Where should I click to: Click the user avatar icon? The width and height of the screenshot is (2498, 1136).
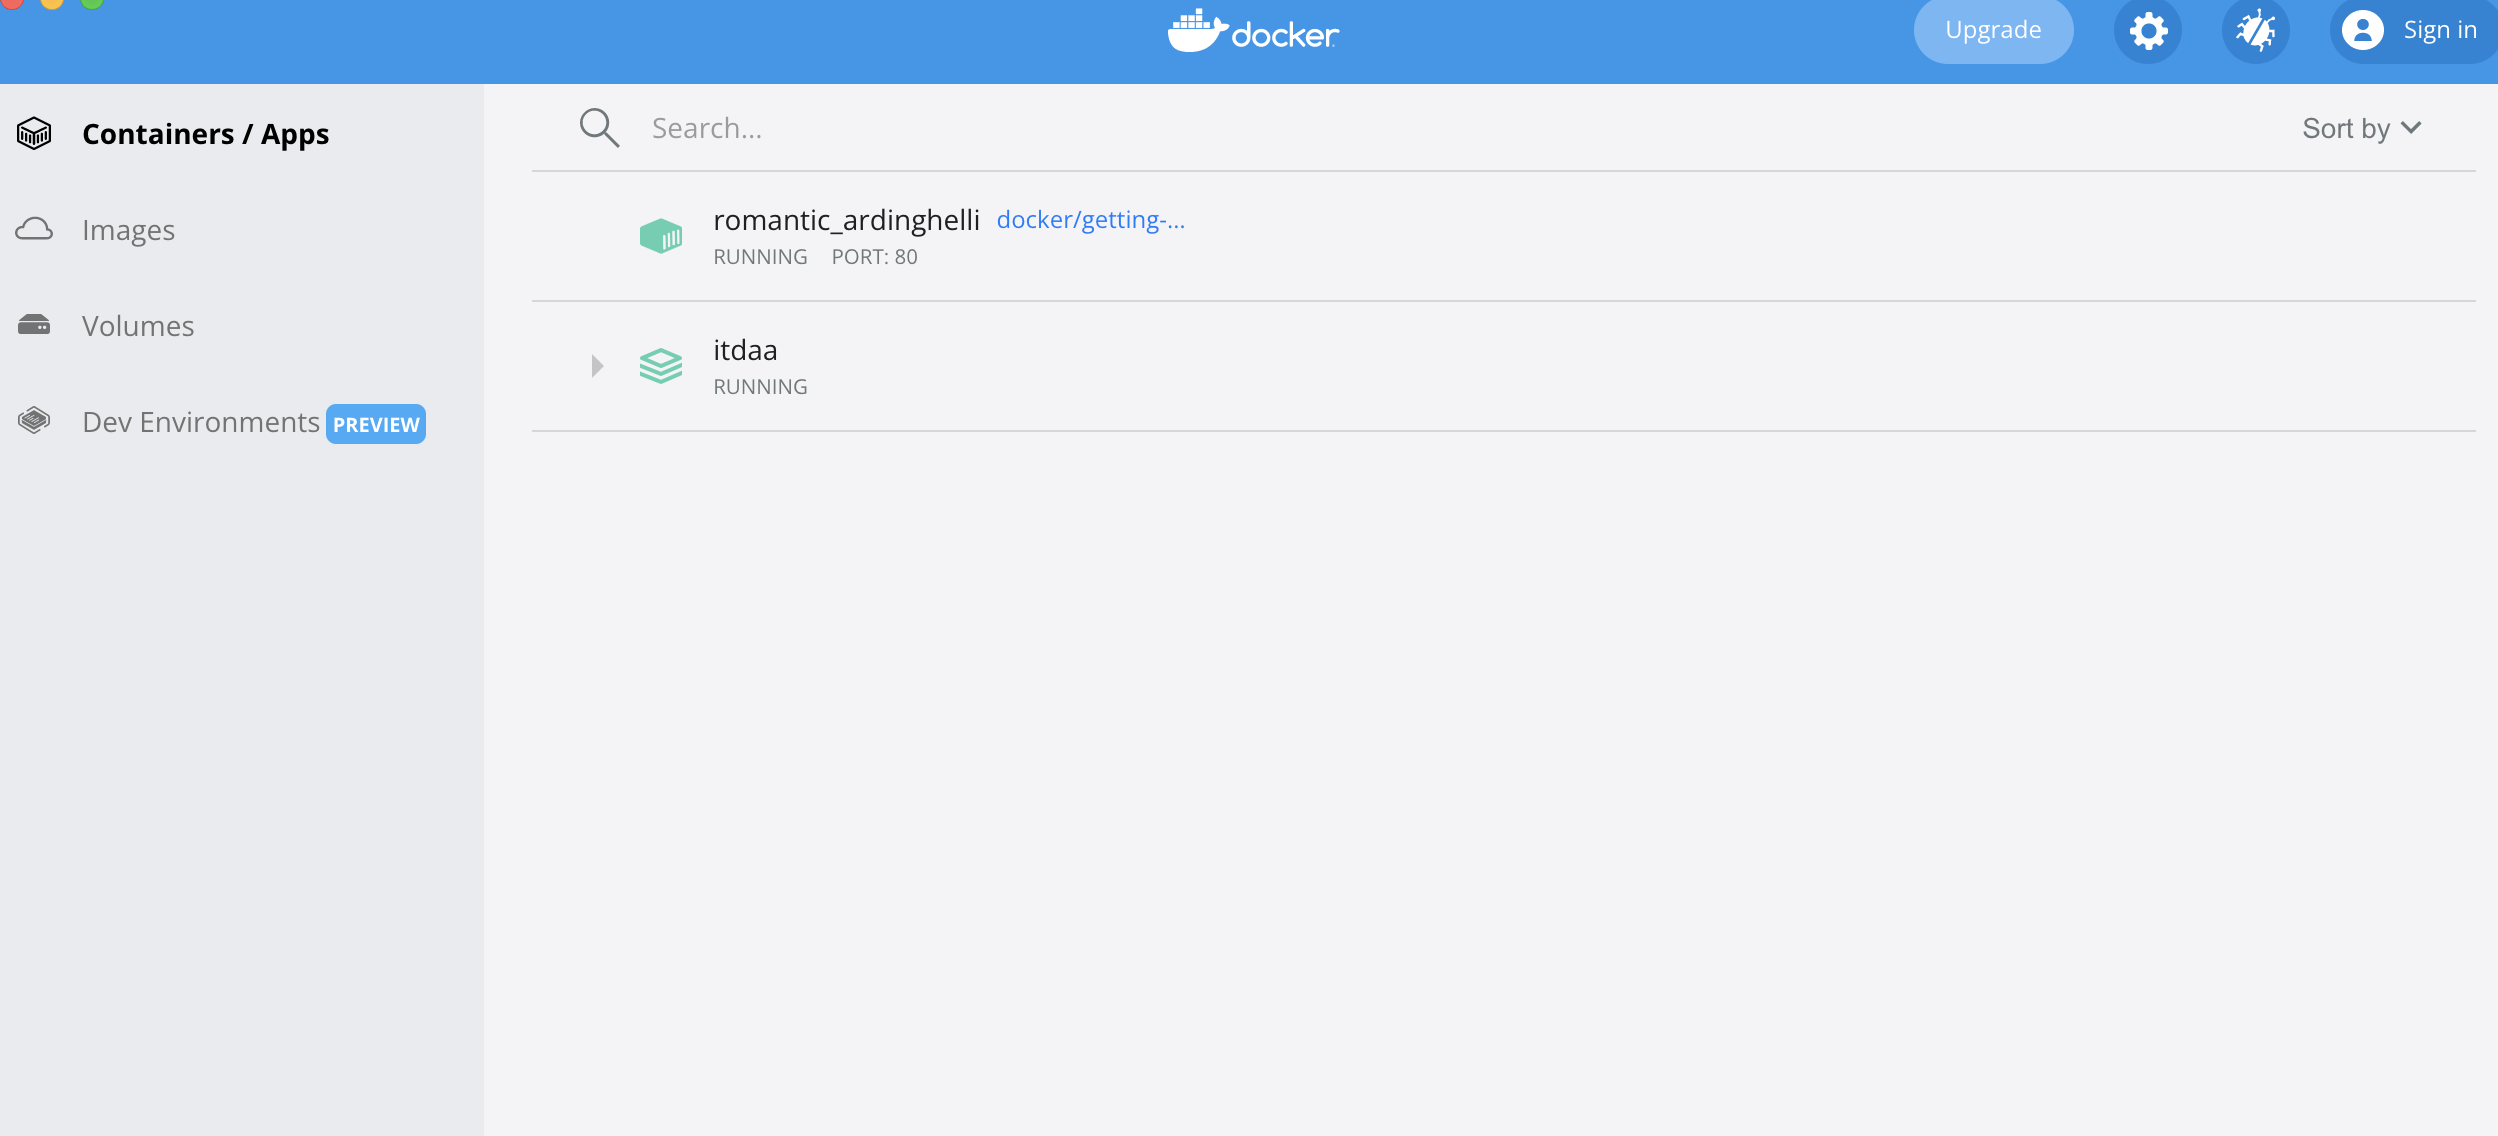(2362, 30)
